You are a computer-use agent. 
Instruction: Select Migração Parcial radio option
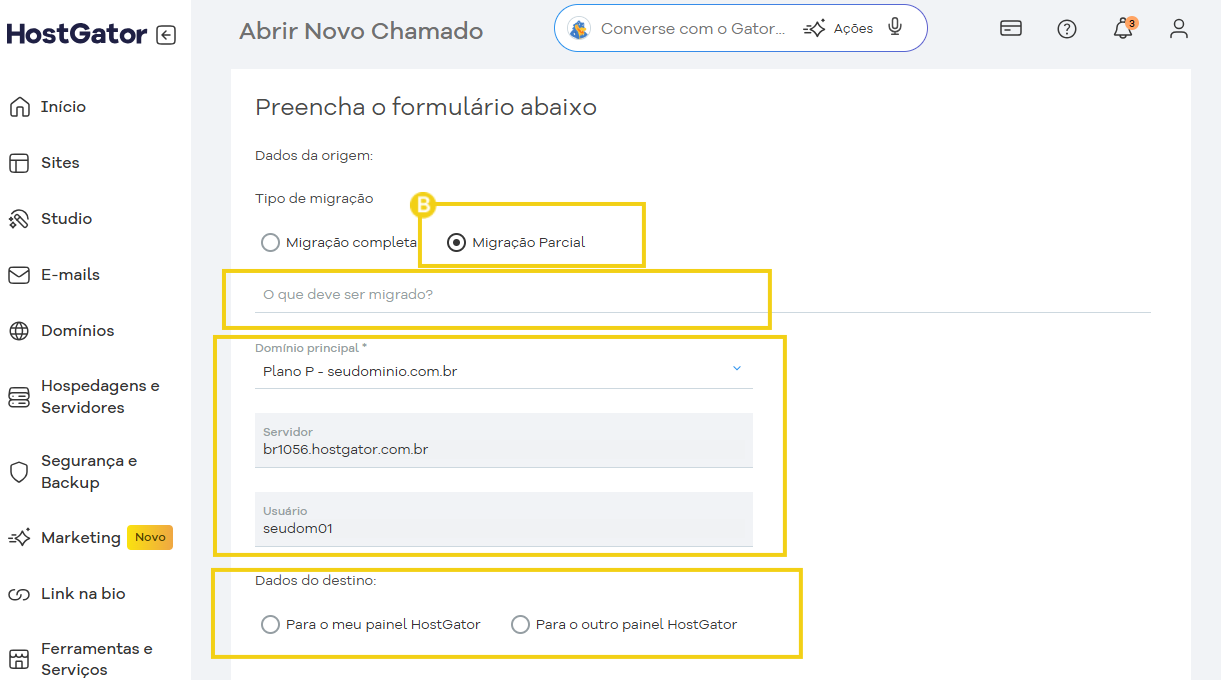457,243
